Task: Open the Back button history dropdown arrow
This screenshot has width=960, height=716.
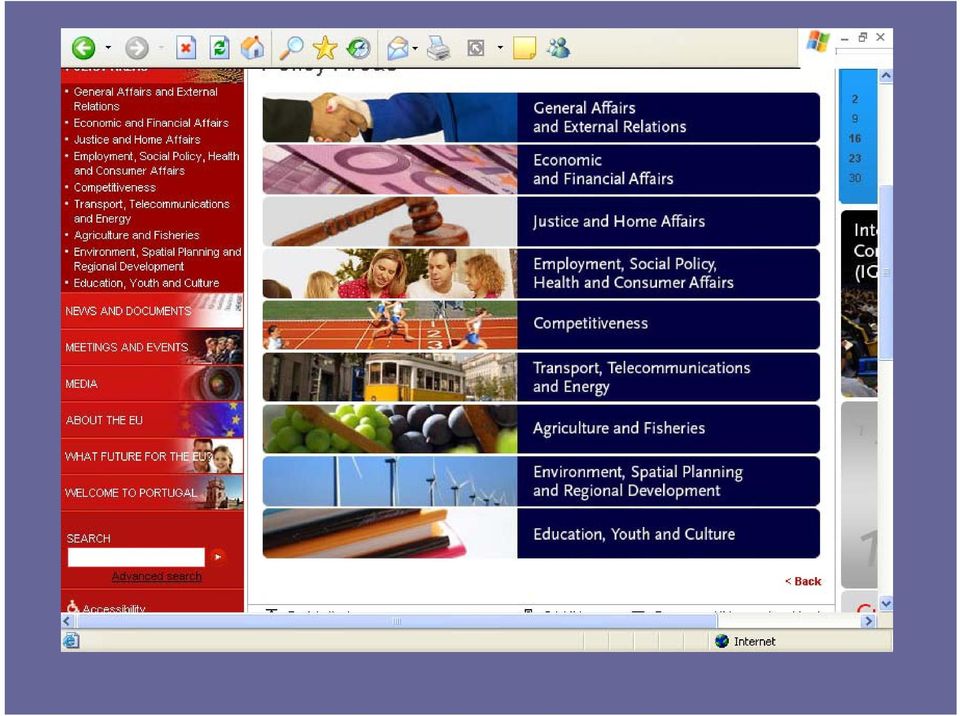Action: [108, 47]
